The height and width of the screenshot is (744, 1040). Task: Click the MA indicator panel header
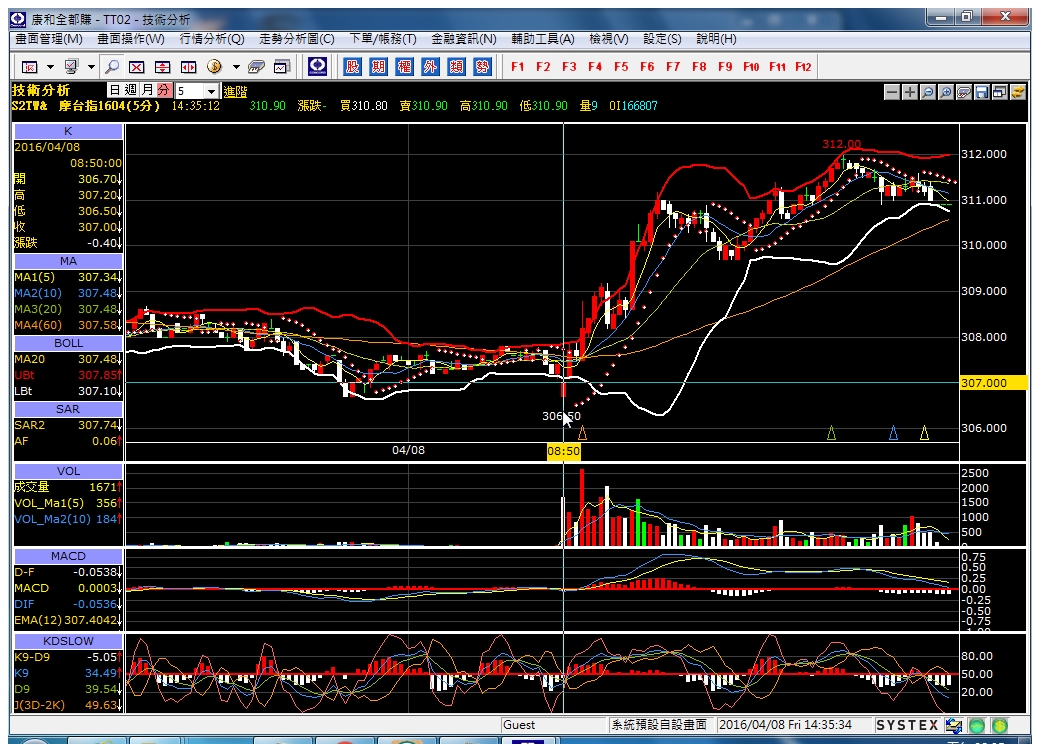coord(68,261)
